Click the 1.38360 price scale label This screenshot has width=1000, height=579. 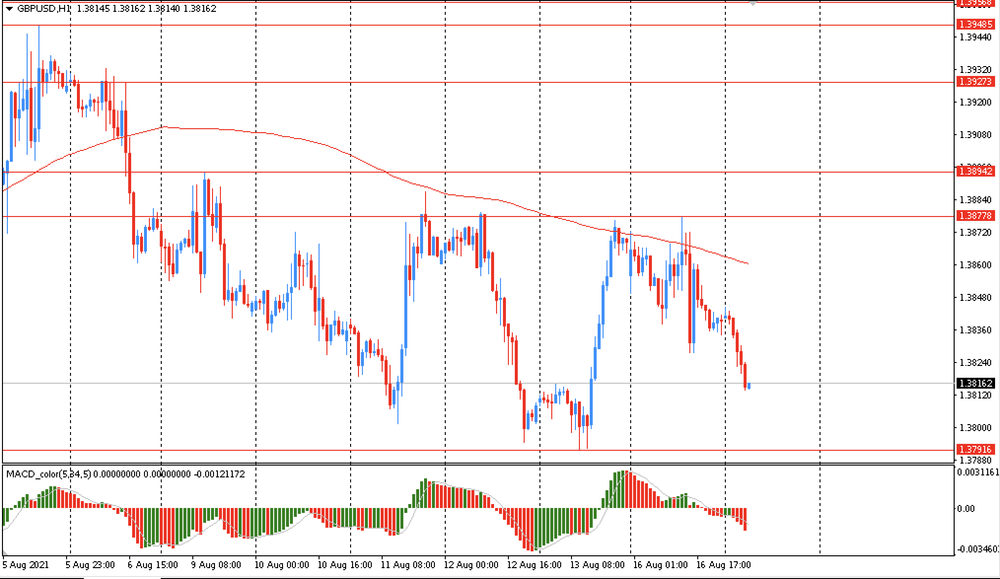point(976,330)
